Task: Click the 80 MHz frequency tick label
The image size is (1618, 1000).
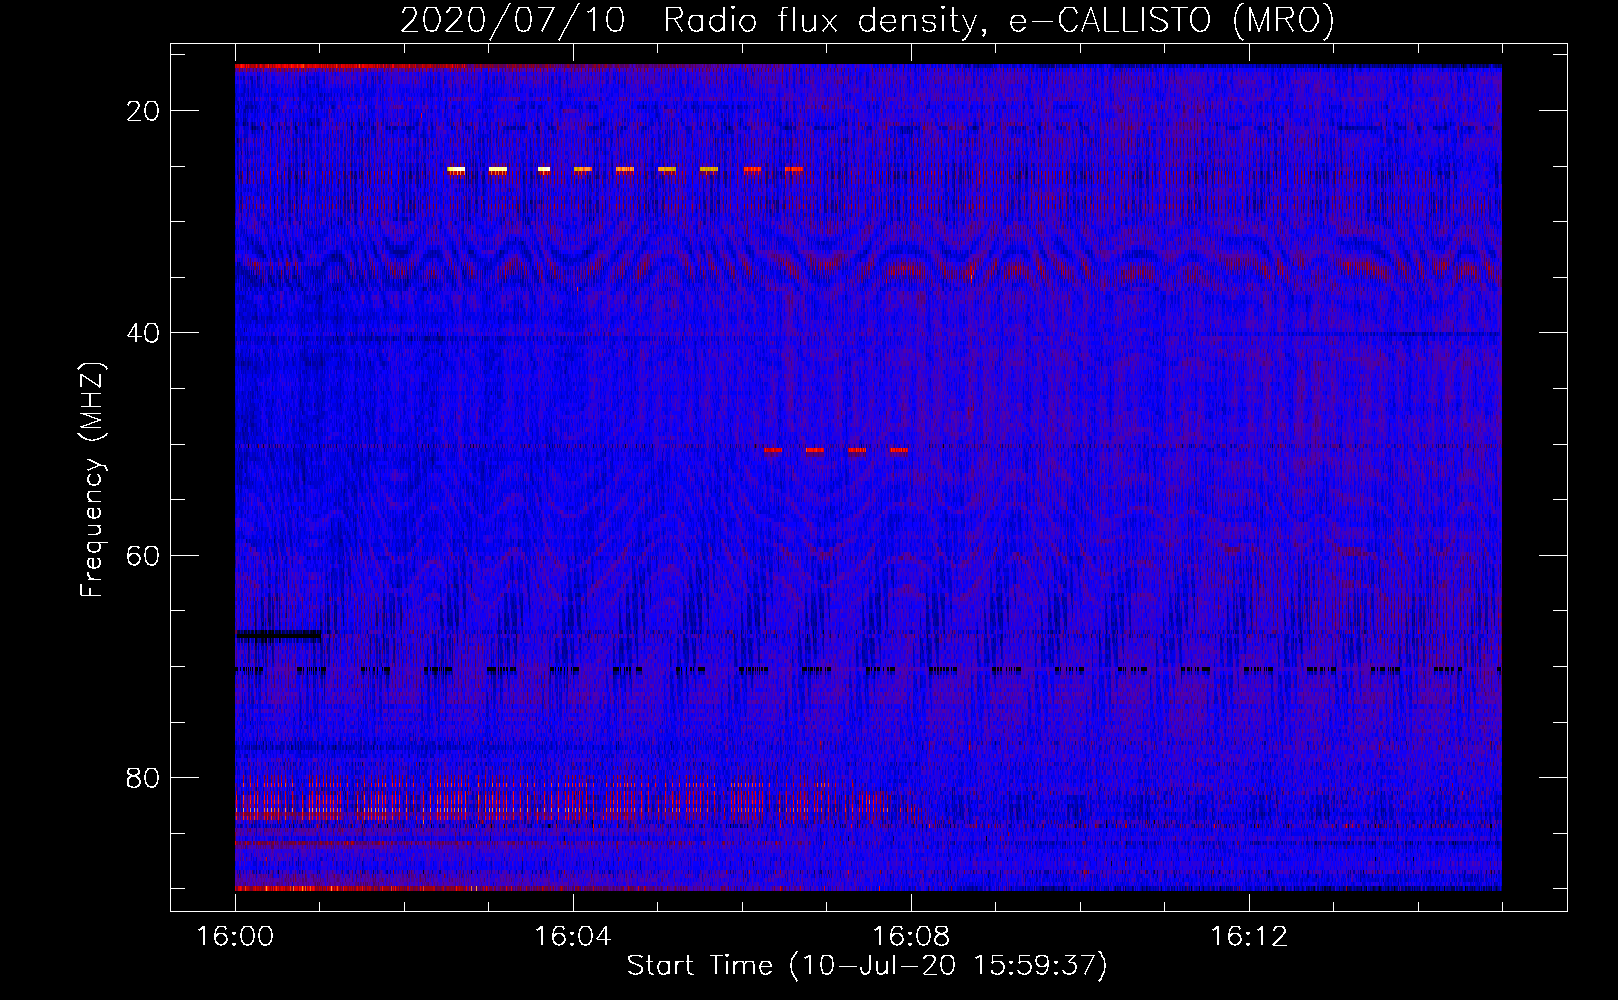Action: (x=143, y=777)
